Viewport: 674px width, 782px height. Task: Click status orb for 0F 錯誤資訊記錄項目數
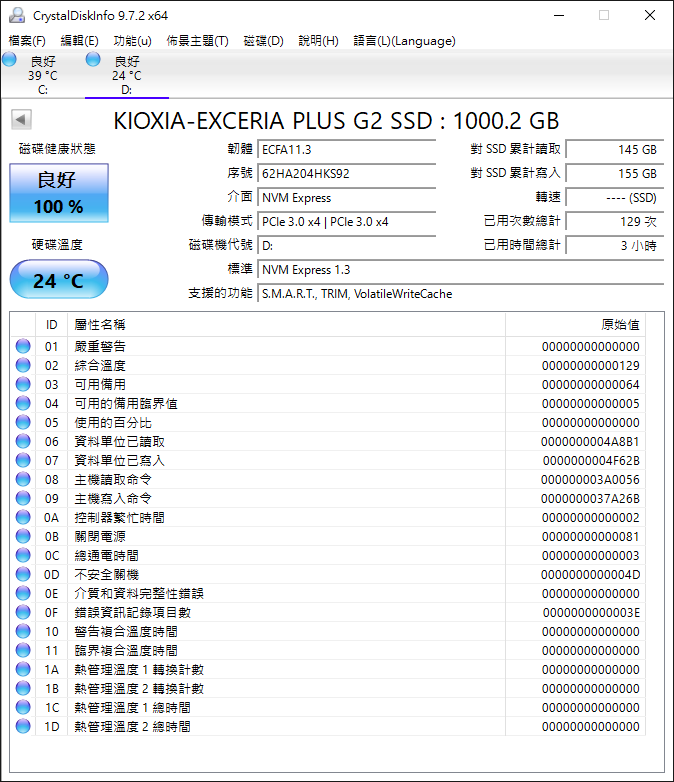23,612
